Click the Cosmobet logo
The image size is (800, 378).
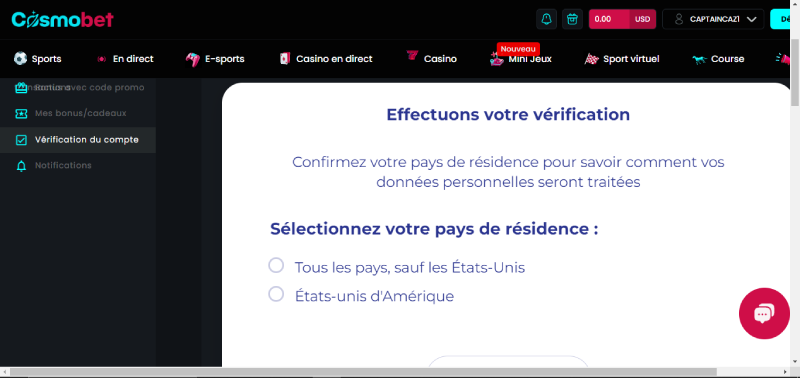click(62, 19)
